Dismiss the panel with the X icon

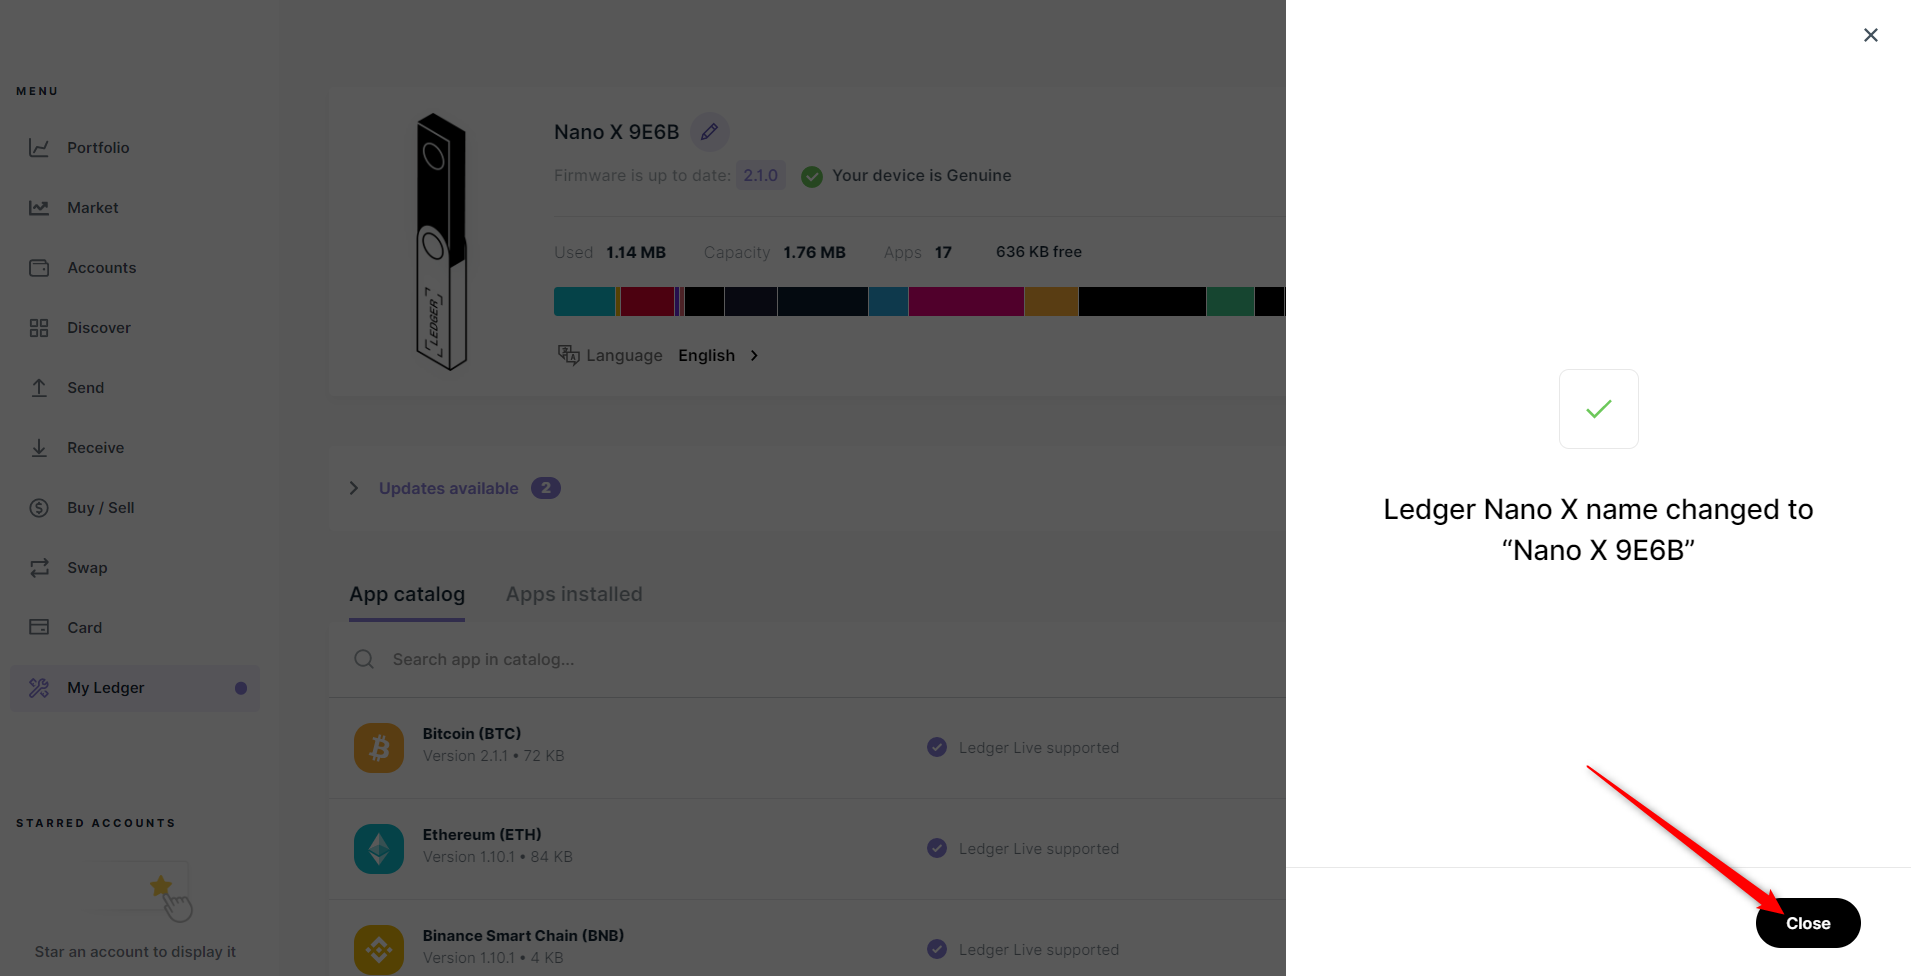[1871, 35]
